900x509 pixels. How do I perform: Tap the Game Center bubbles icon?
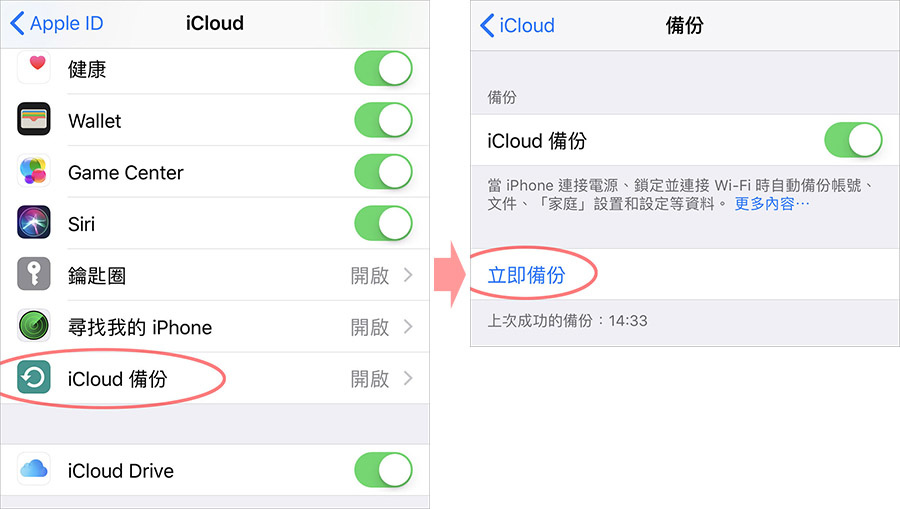pos(34,170)
